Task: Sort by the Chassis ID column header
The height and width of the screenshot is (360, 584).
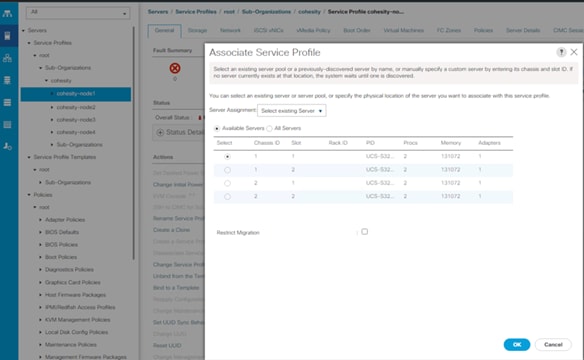Action: pos(267,143)
